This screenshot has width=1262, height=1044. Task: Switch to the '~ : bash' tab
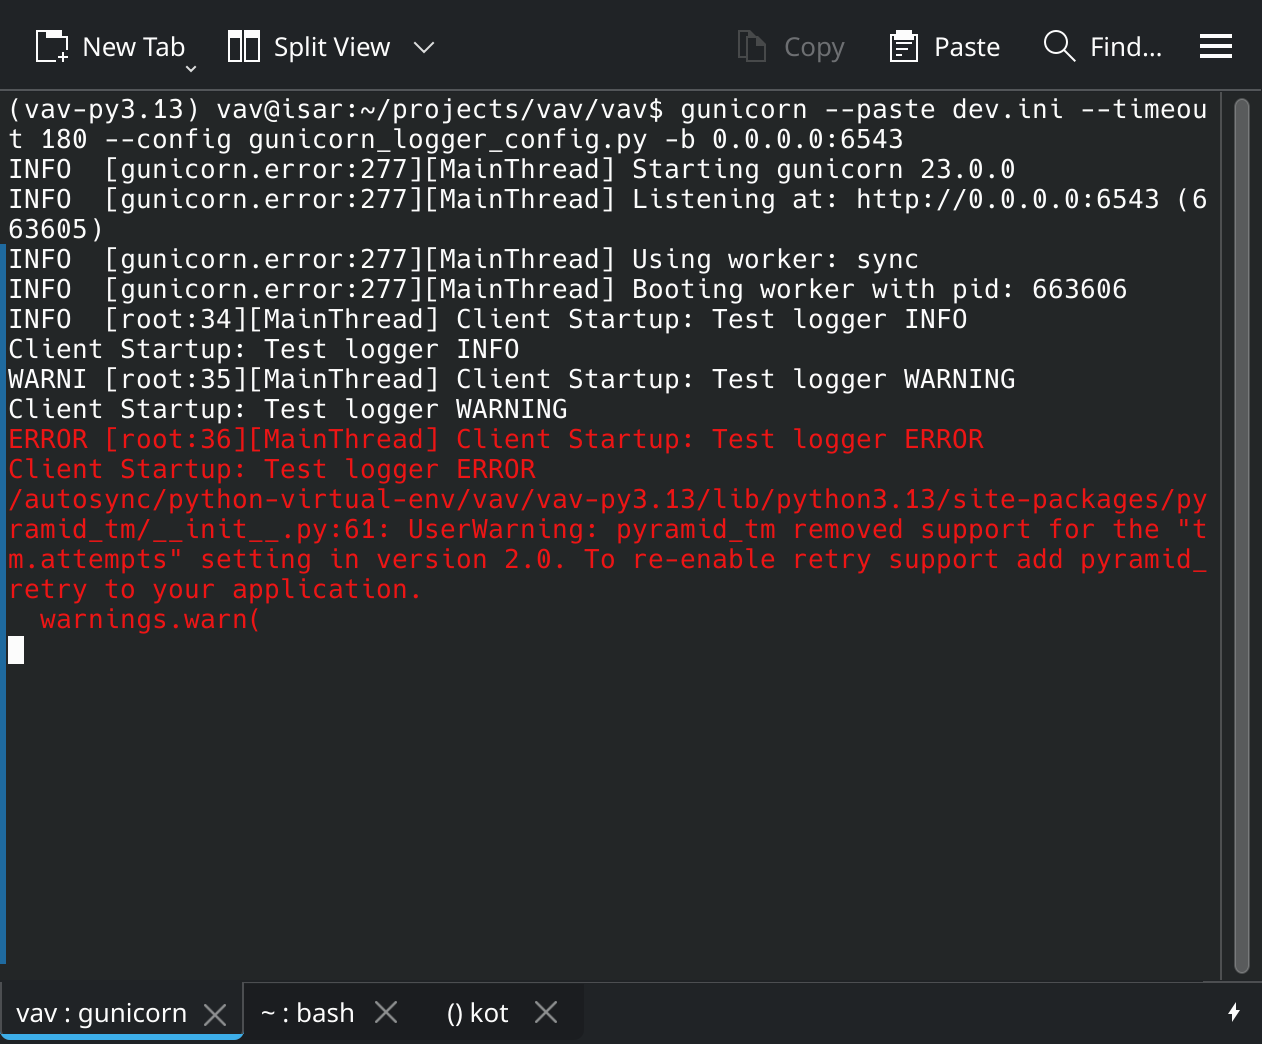(307, 1013)
